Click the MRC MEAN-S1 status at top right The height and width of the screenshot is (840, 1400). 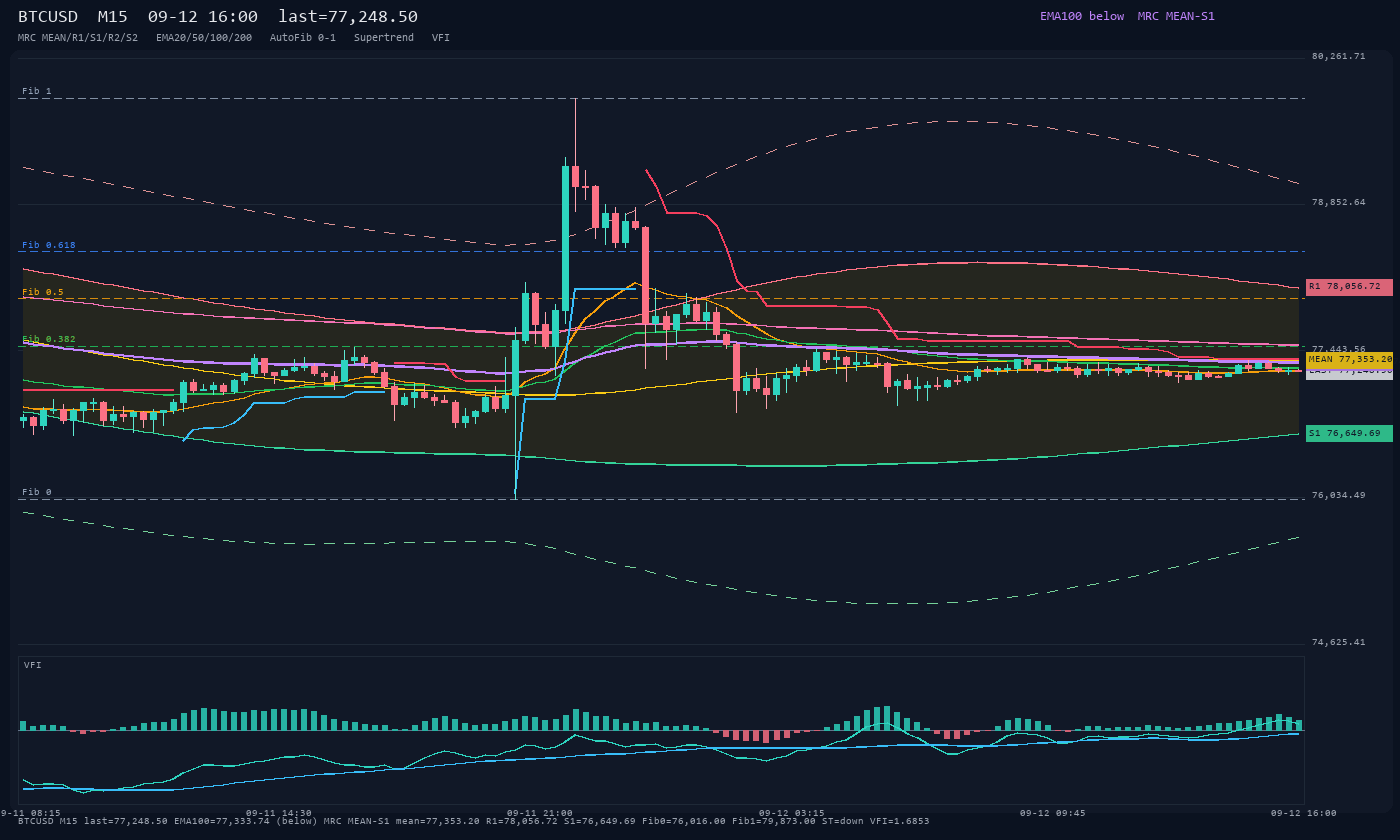[x=1176, y=16]
